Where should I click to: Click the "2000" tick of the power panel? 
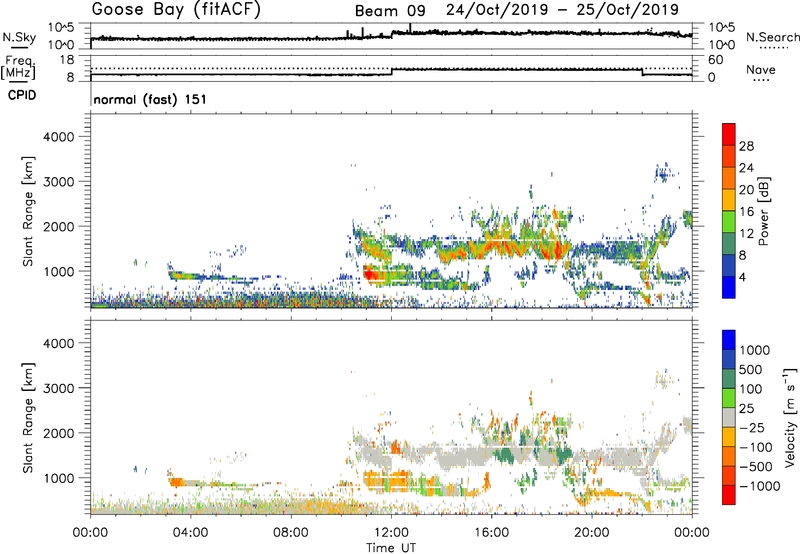tap(58, 226)
